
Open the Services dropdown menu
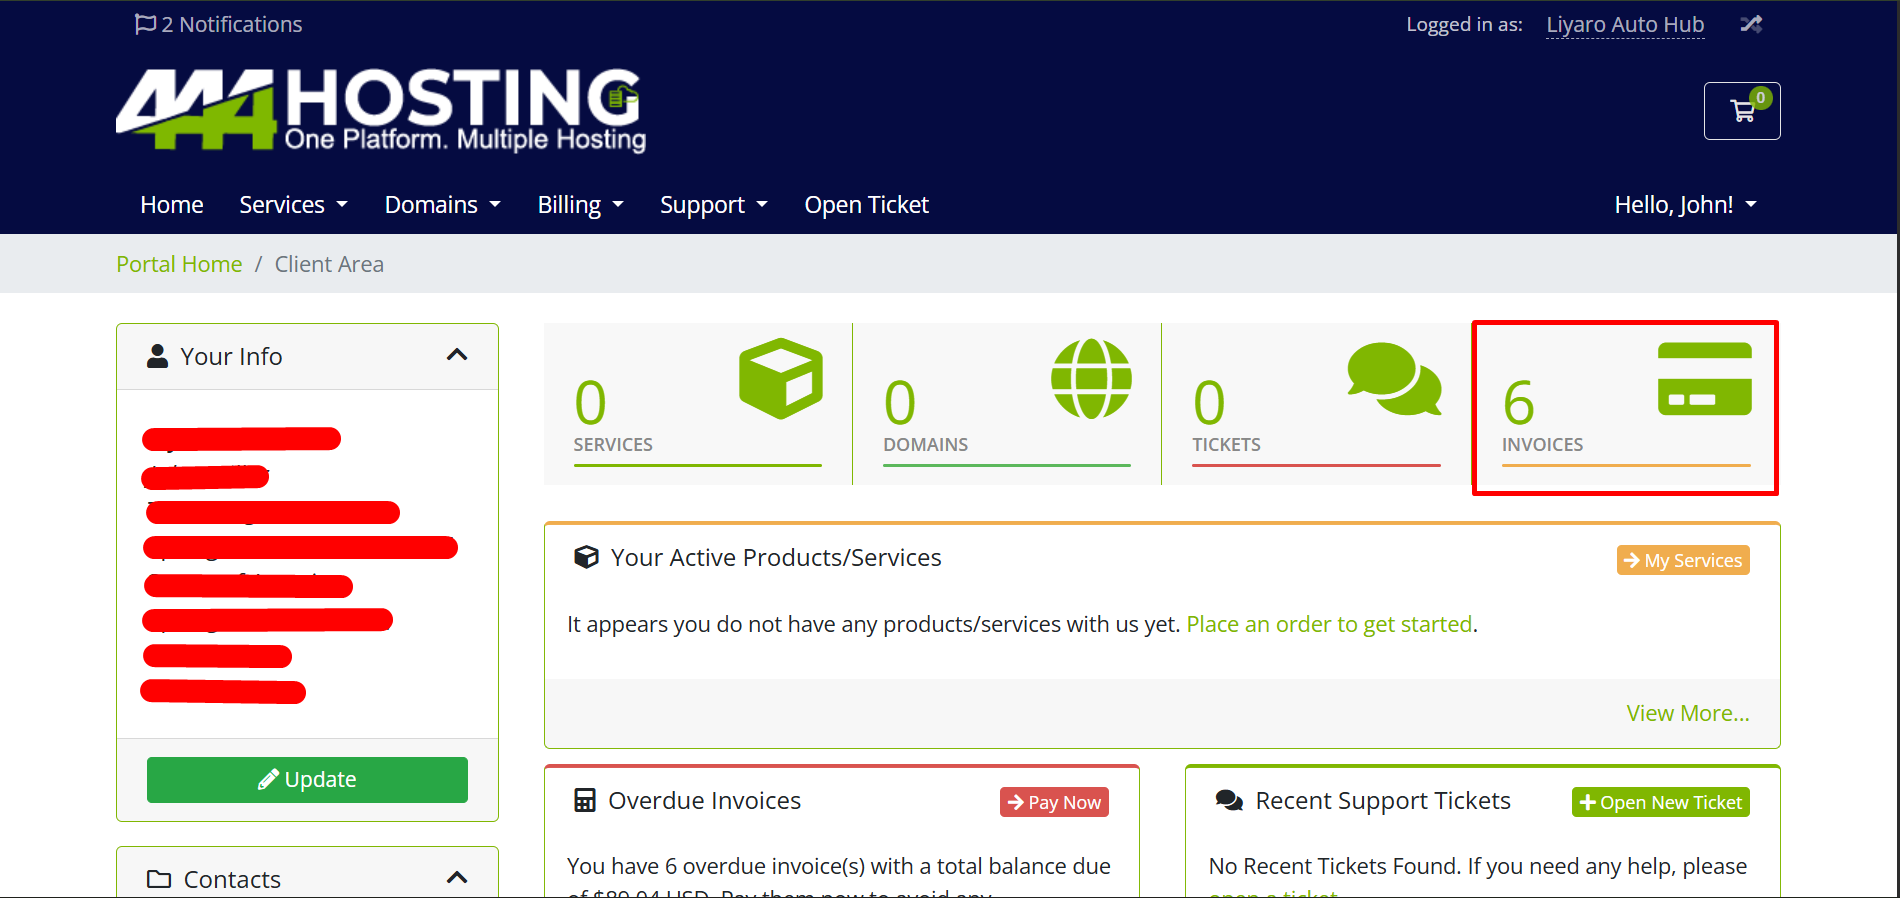(293, 205)
